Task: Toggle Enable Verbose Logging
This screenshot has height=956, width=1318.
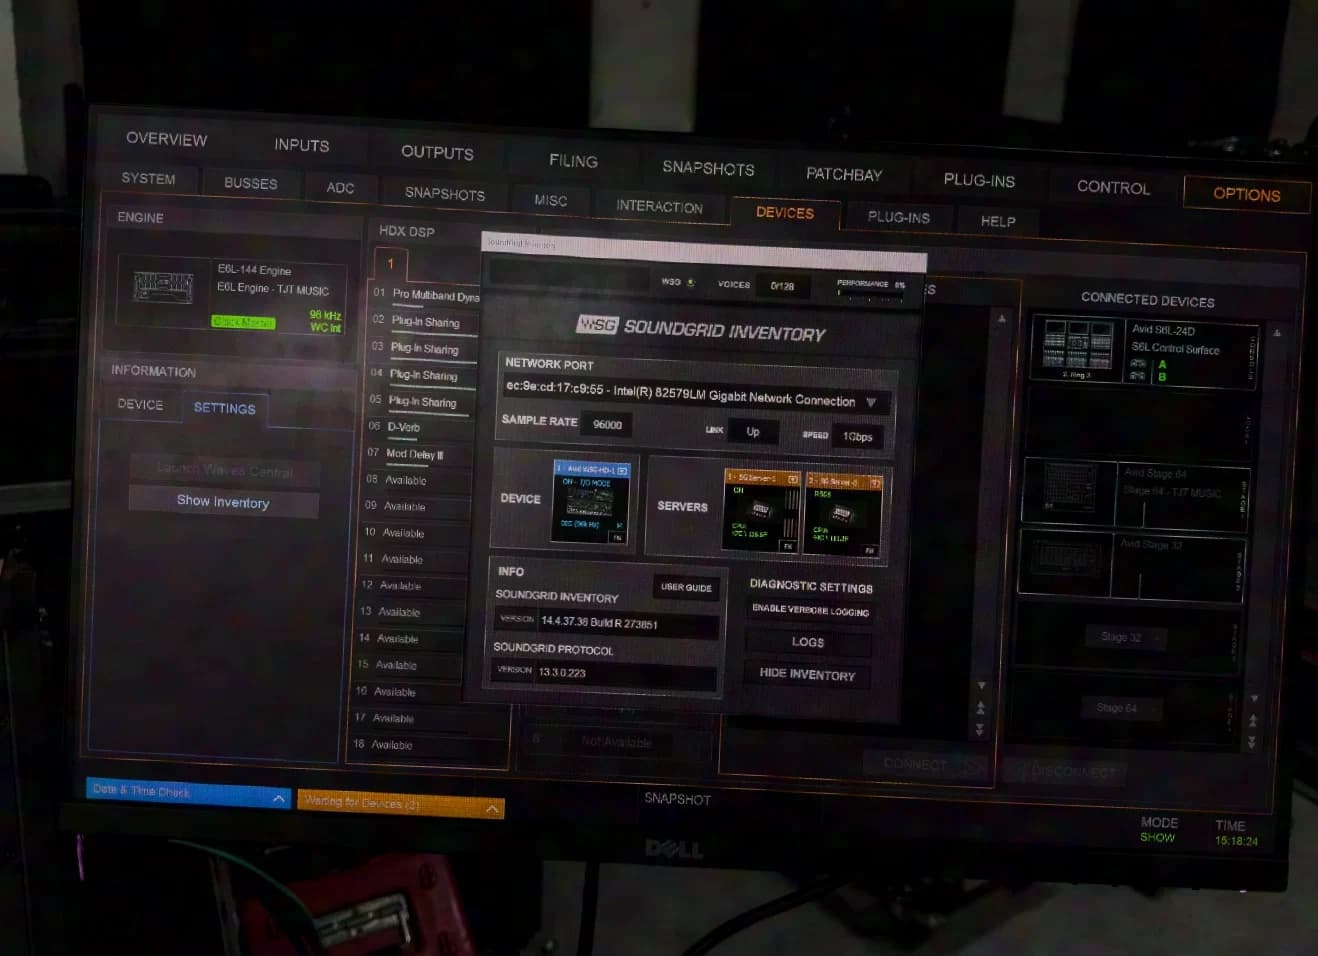Action: coord(811,610)
